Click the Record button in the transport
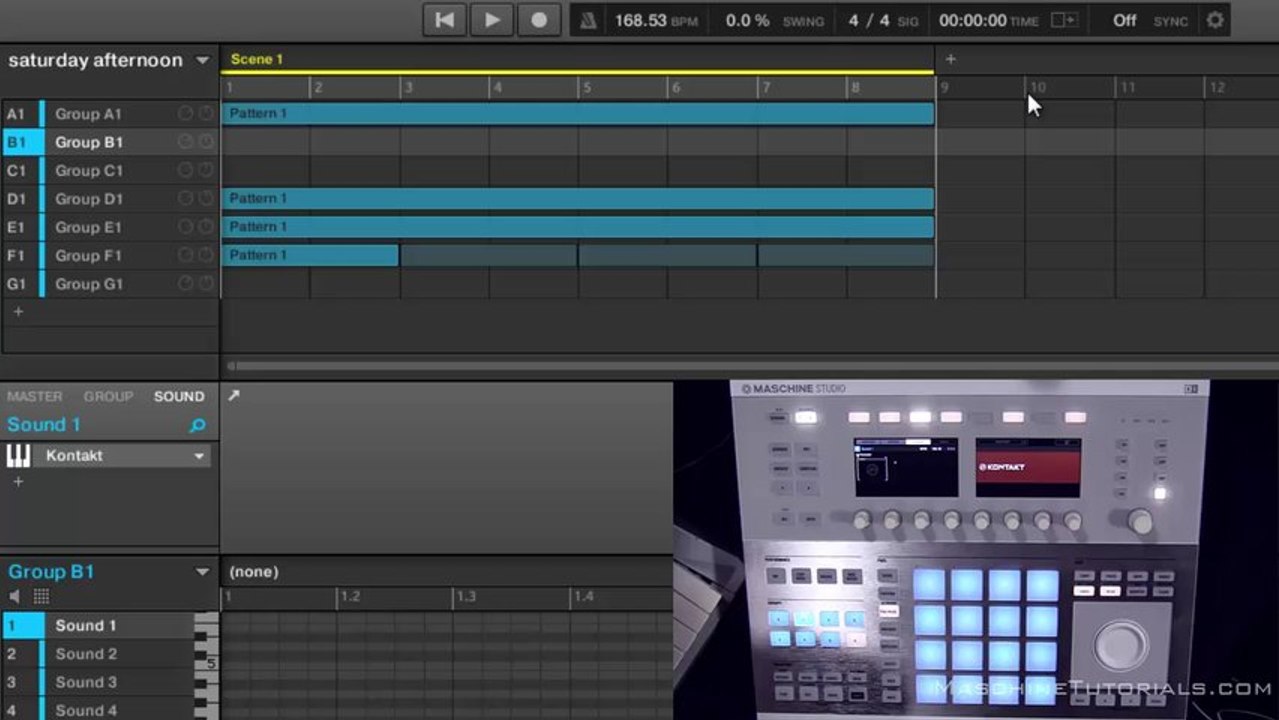1279x720 pixels. point(539,19)
